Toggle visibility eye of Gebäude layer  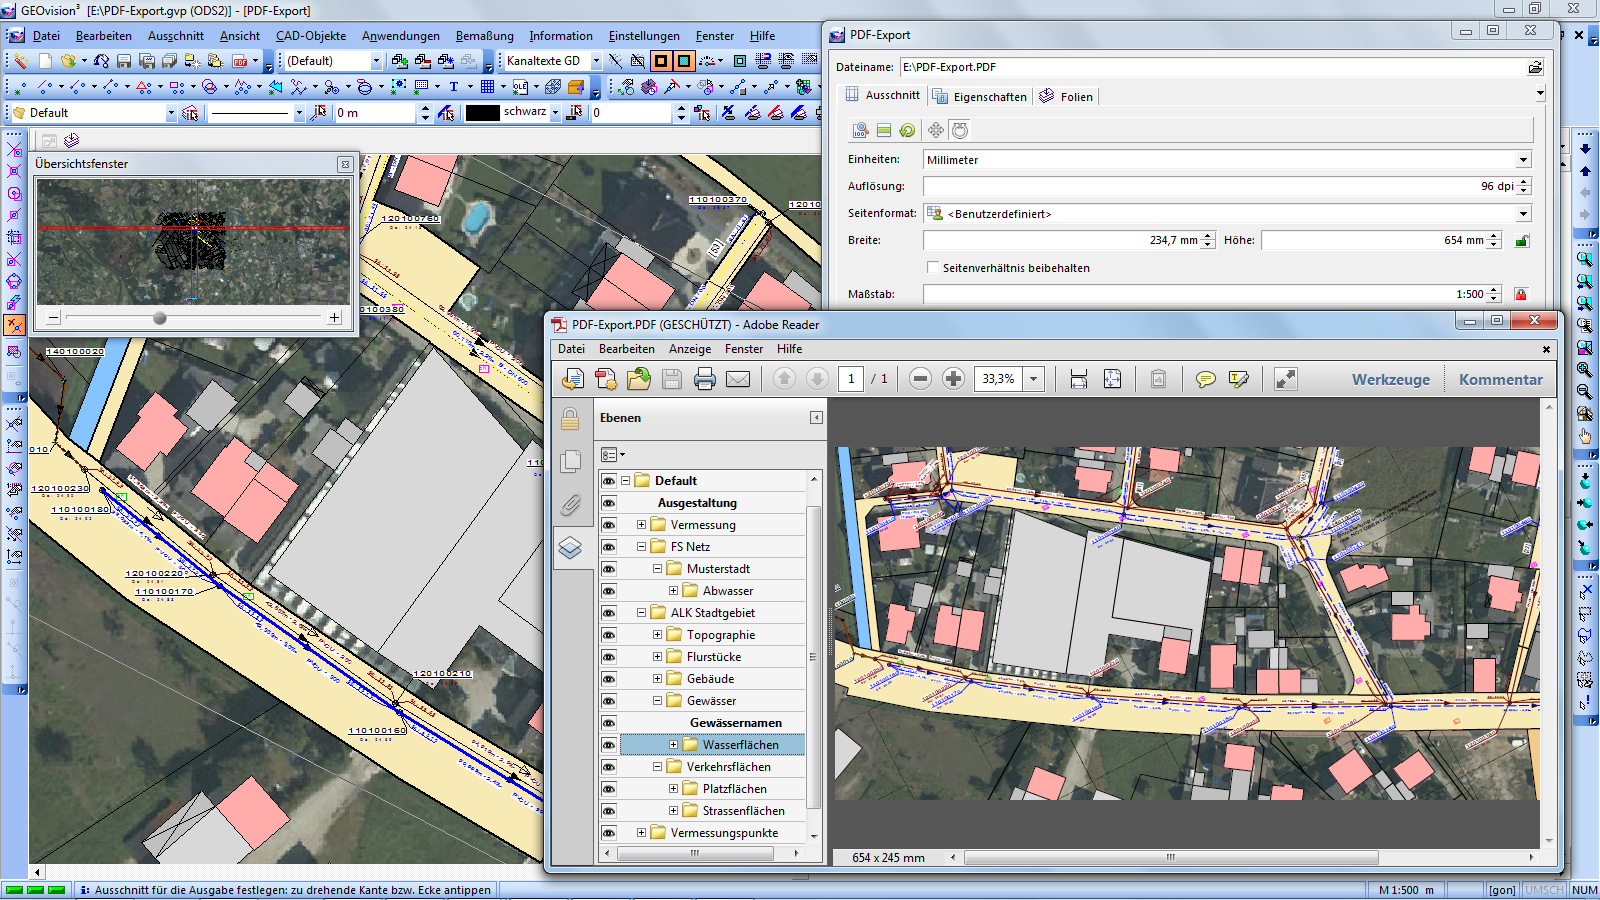(x=608, y=679)
